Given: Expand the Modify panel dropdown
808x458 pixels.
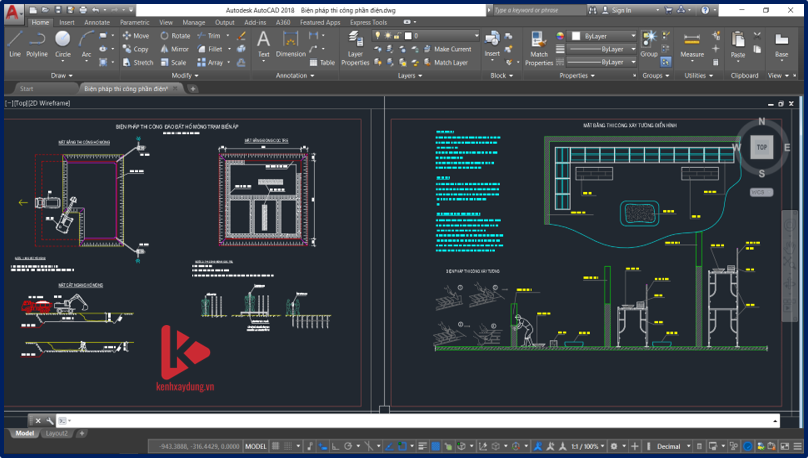Looking at the screenshot, I should click(x=185, y=75).
